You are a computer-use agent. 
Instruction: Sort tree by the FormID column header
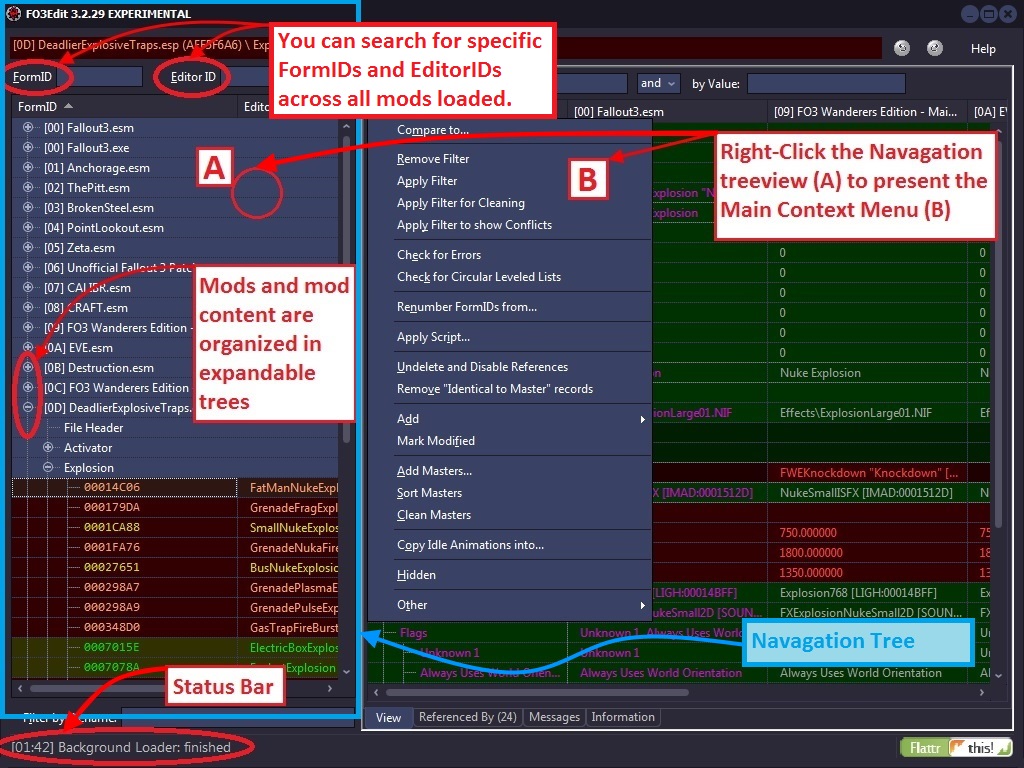(x=124, y=106)
